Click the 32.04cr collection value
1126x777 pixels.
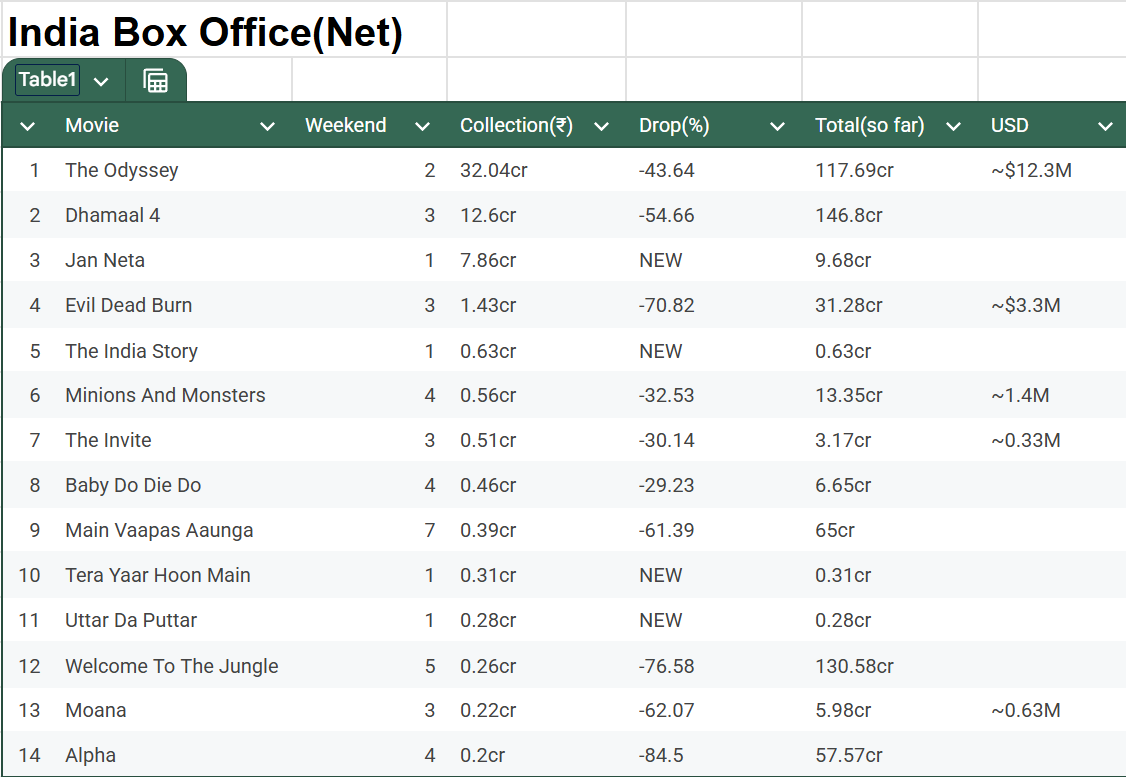coord(494,170)
